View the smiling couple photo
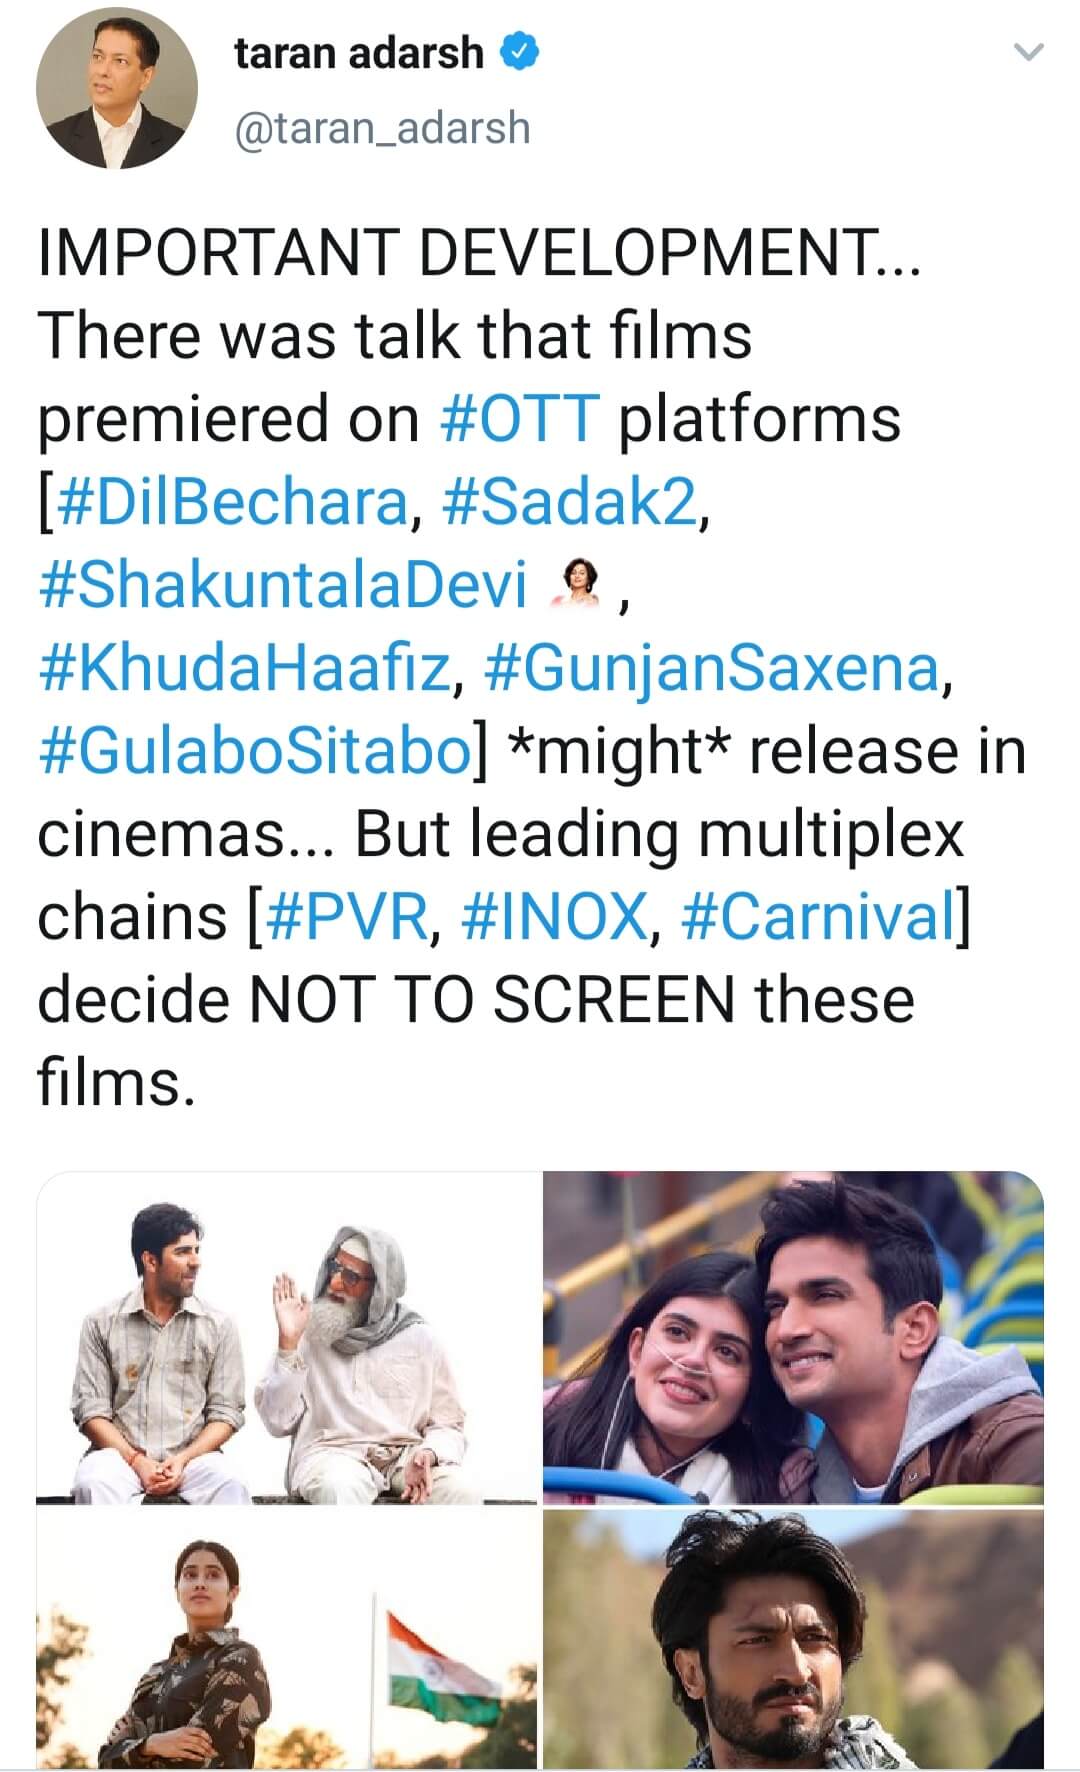 [793, 1338]
